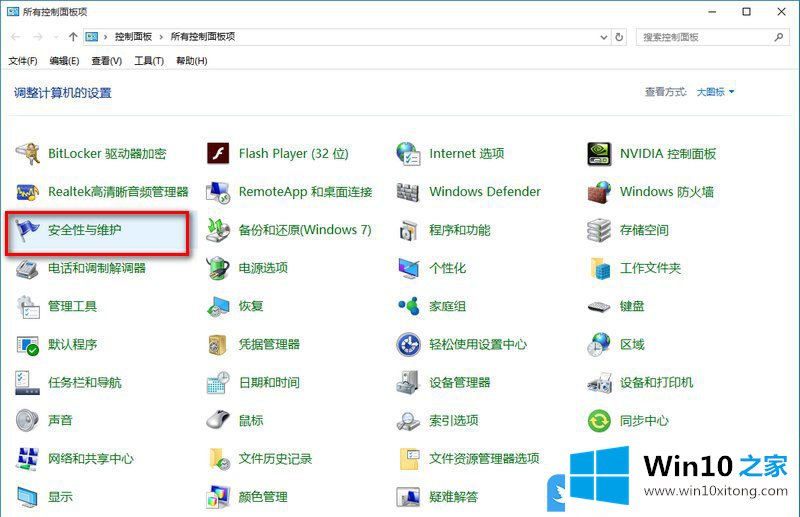Open the NVIDIA 控制面板 icon
Viewport: 800px width, 517px height.
click(599, 154)
